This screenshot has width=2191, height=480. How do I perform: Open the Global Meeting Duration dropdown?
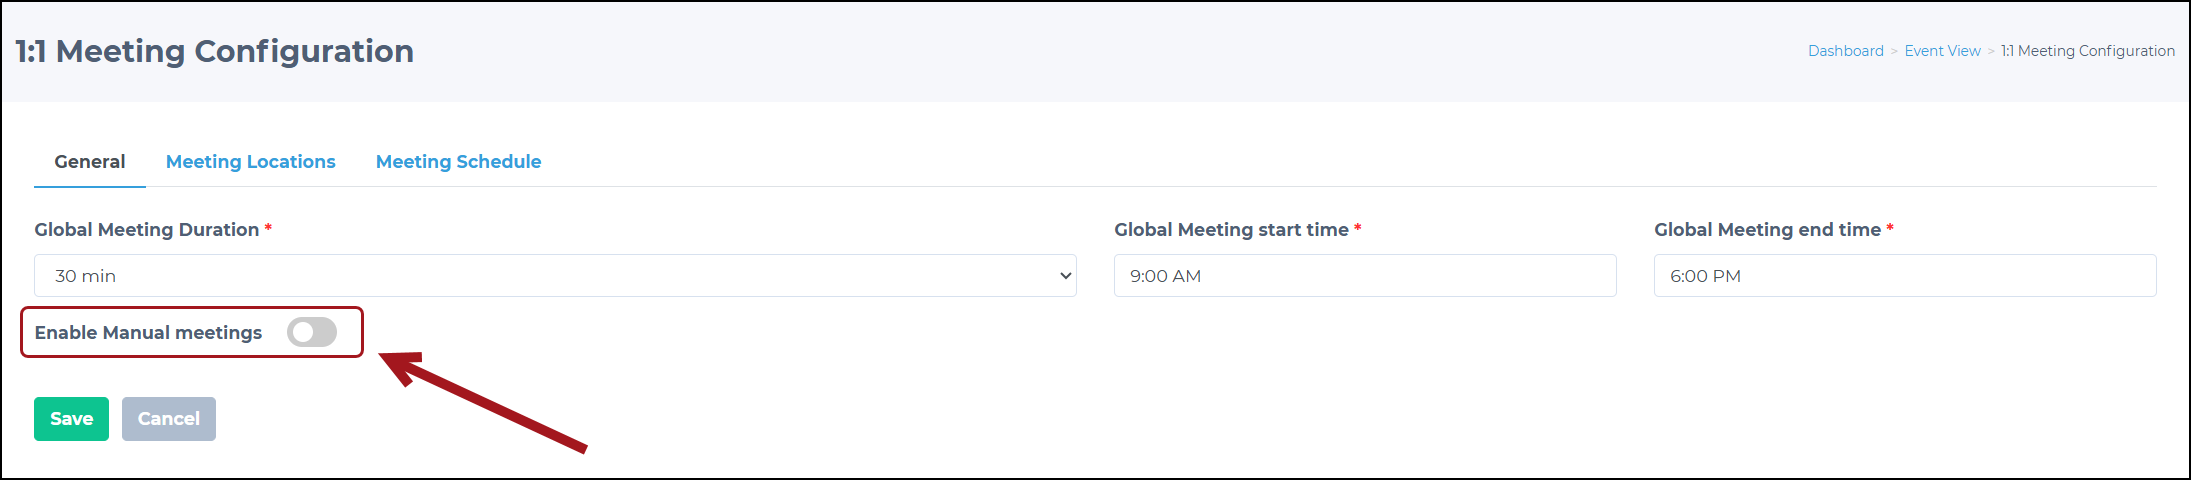555,275
